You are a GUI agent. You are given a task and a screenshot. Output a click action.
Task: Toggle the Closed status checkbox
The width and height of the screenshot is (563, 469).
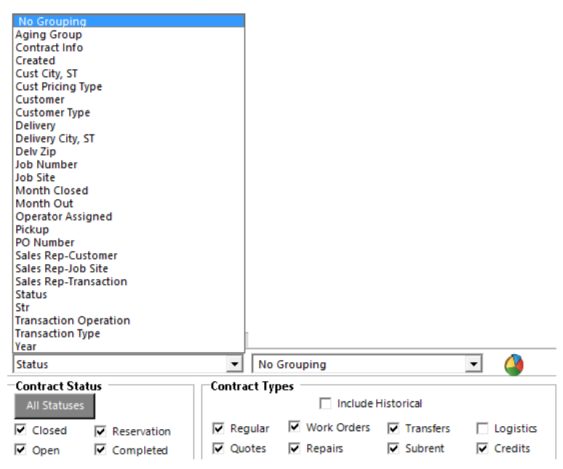pos(20,429)
